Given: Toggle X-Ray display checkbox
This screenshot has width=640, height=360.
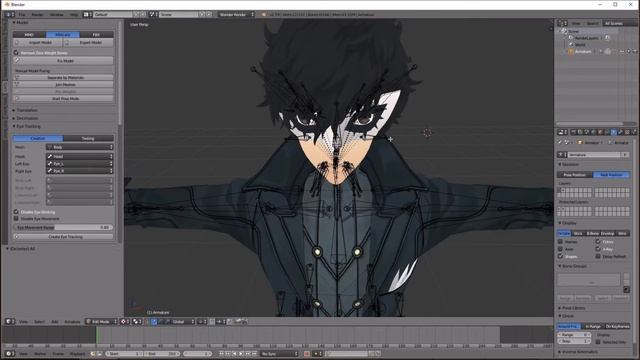Looking at the screenshot, I should pos(598,249).
